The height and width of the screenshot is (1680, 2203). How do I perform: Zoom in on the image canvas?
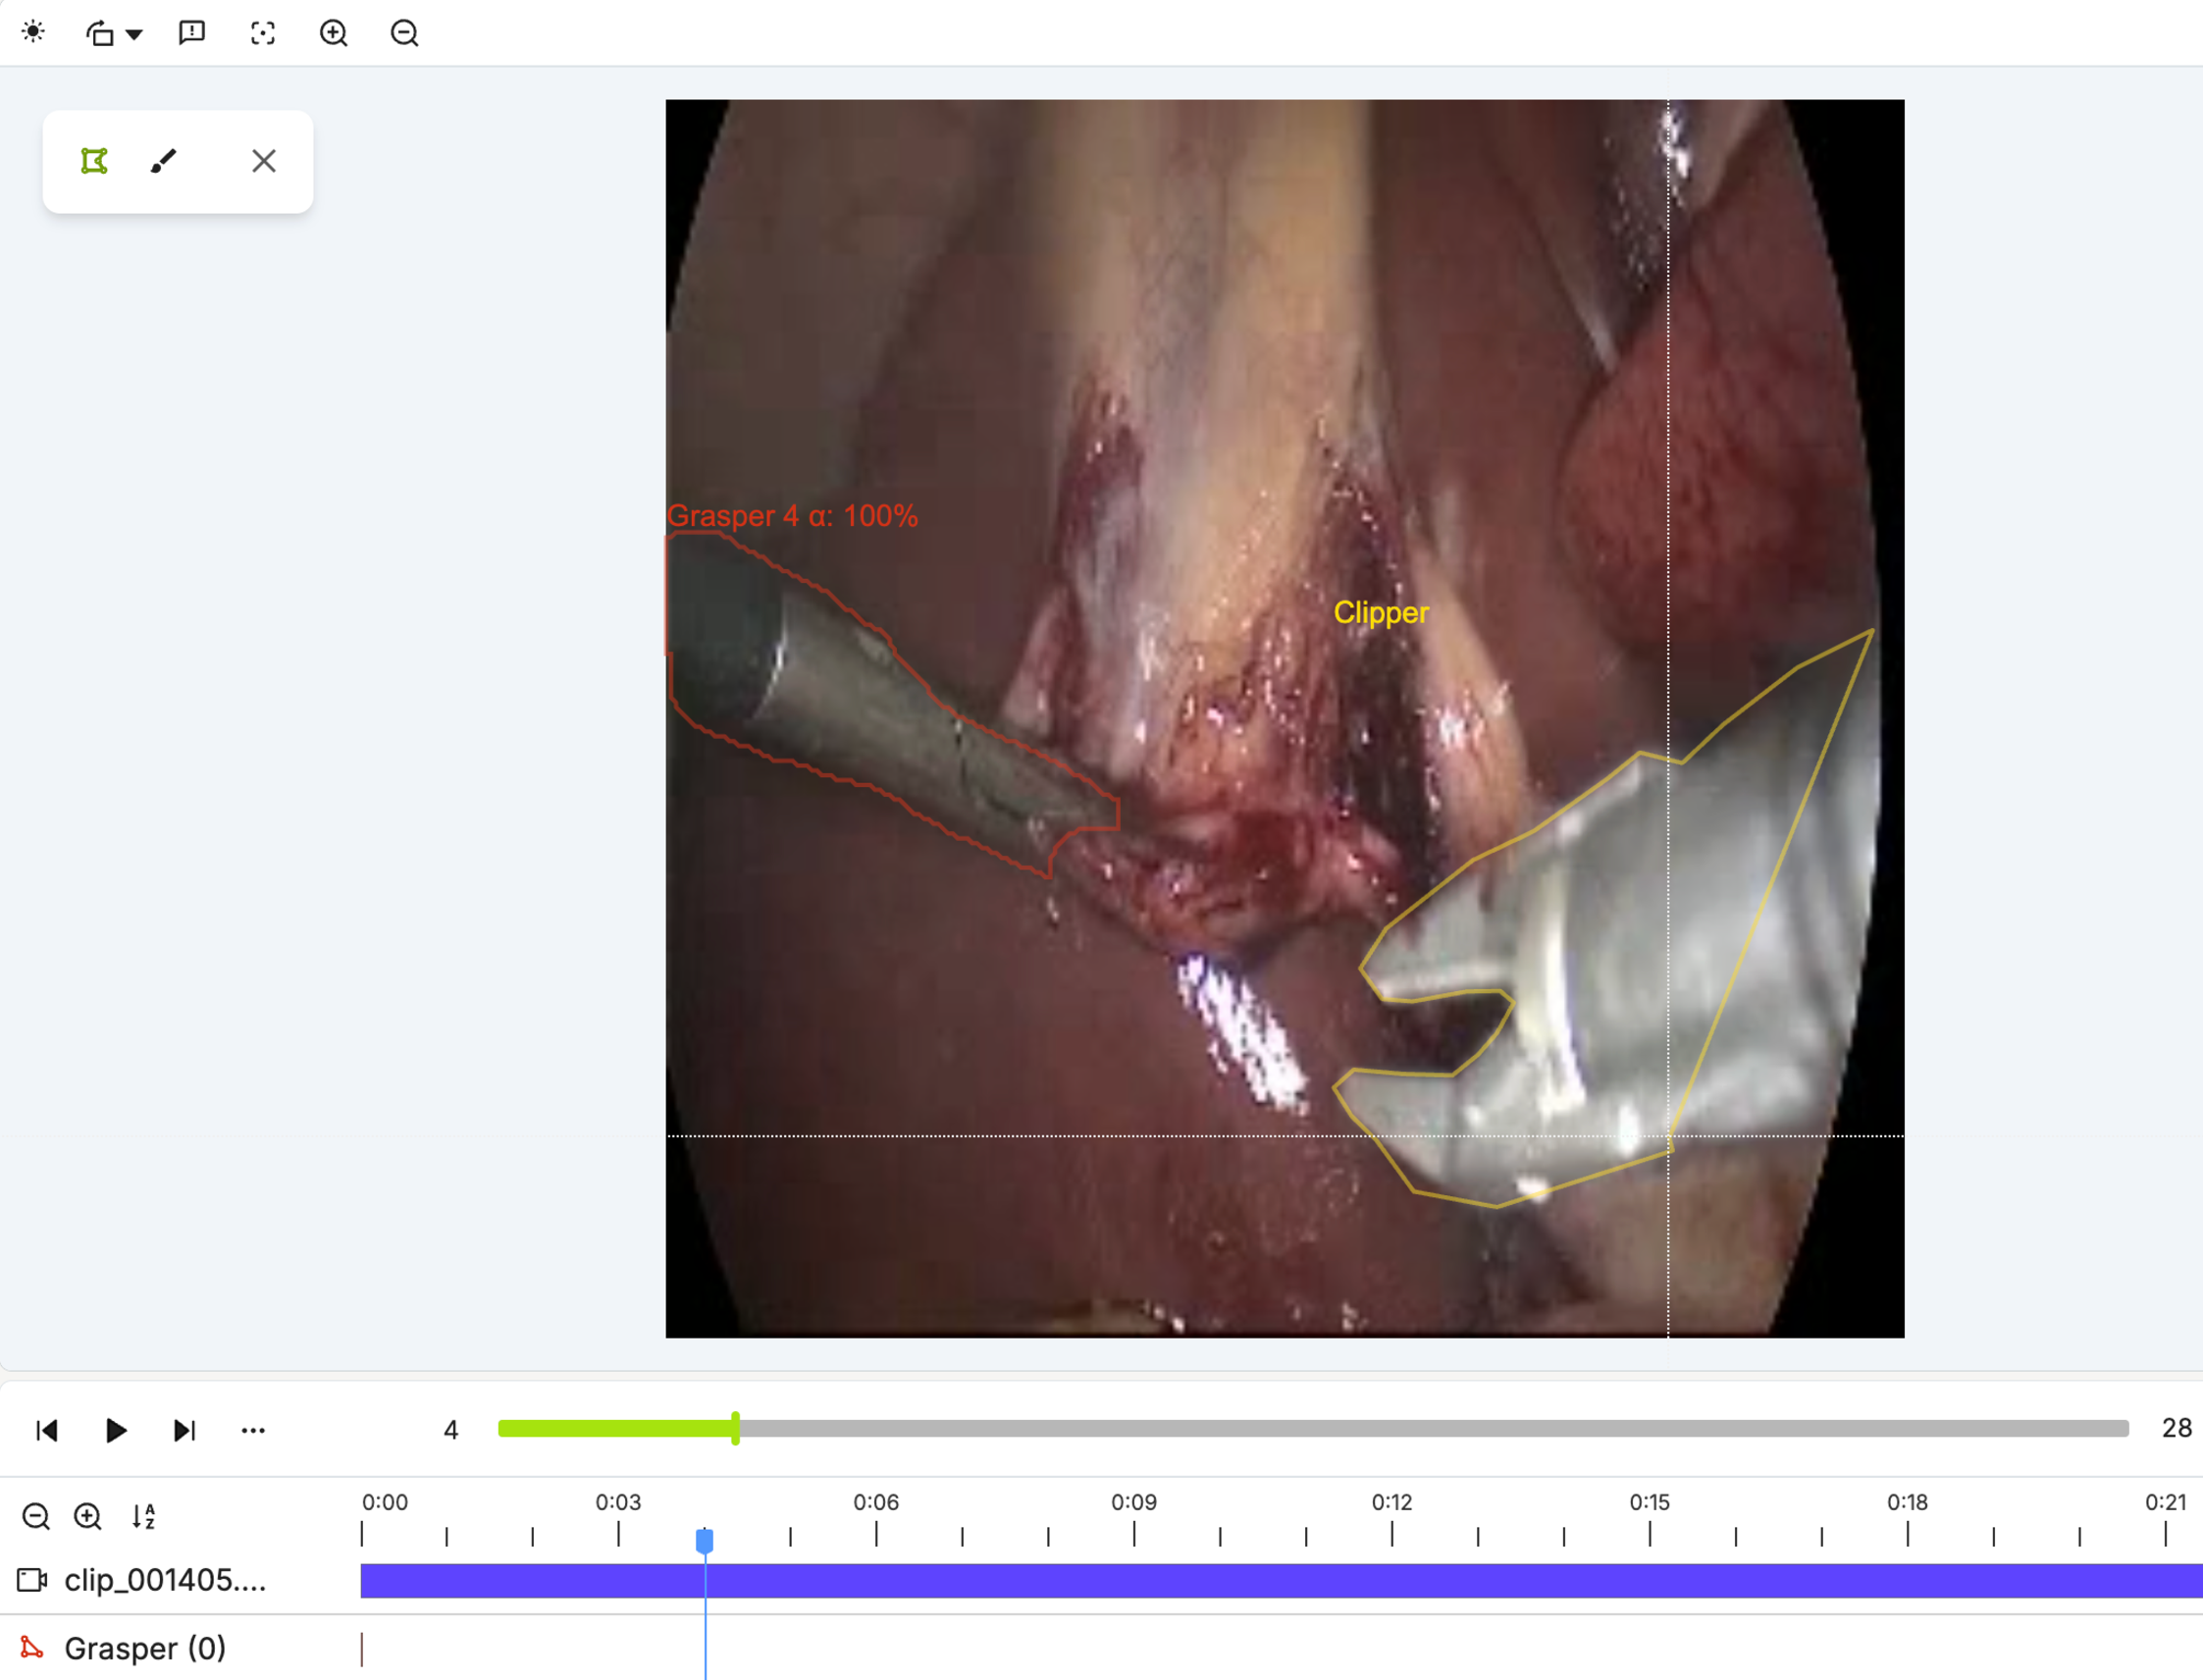334,33
